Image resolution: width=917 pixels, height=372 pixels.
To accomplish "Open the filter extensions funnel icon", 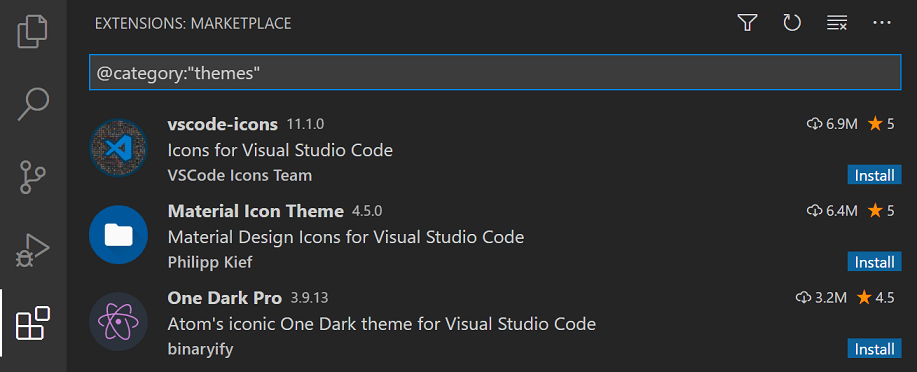I will (747, 23).
